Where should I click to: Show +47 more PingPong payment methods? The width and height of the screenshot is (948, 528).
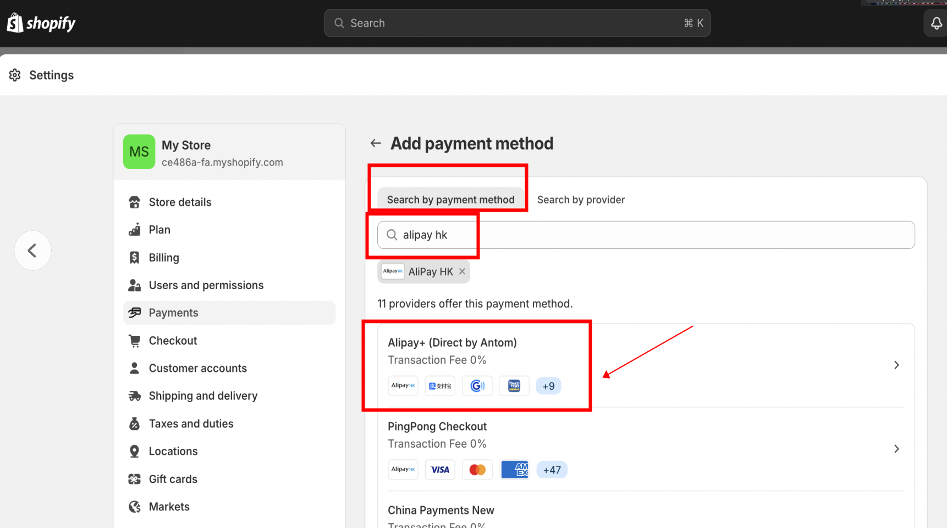(551, 469)
